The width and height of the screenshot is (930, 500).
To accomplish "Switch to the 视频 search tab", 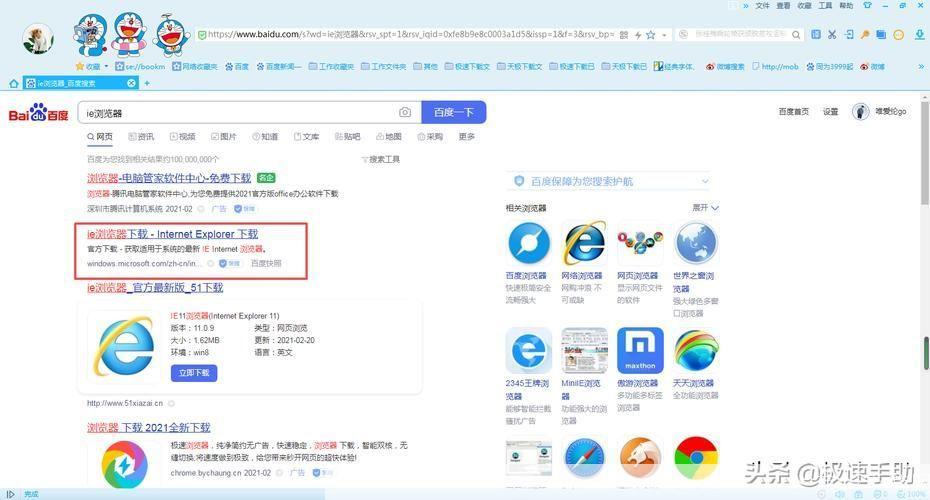I will (x=183, y=136).
